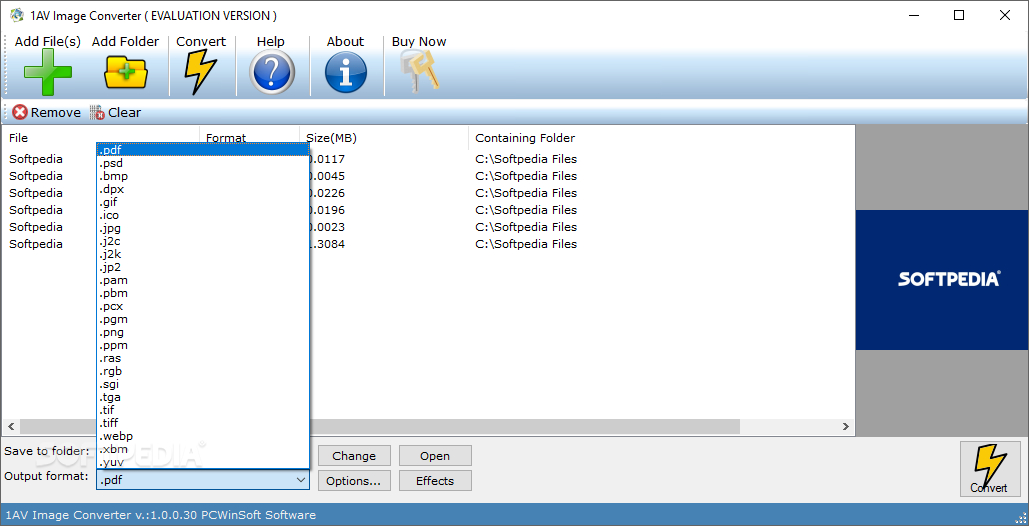Select .j2k in the format list
The width and height of the screenshot is (1029, 526).
click(x=203, y=254)
